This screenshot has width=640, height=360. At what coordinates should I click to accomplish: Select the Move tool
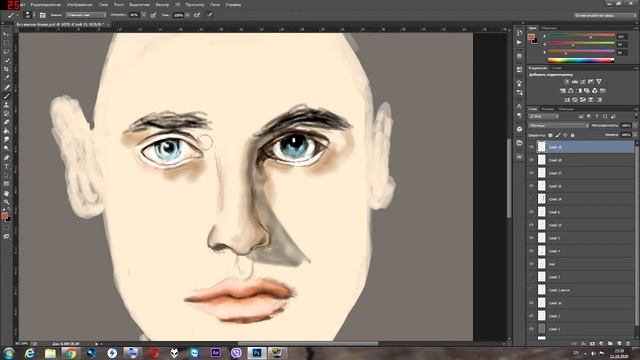(6, 34)
